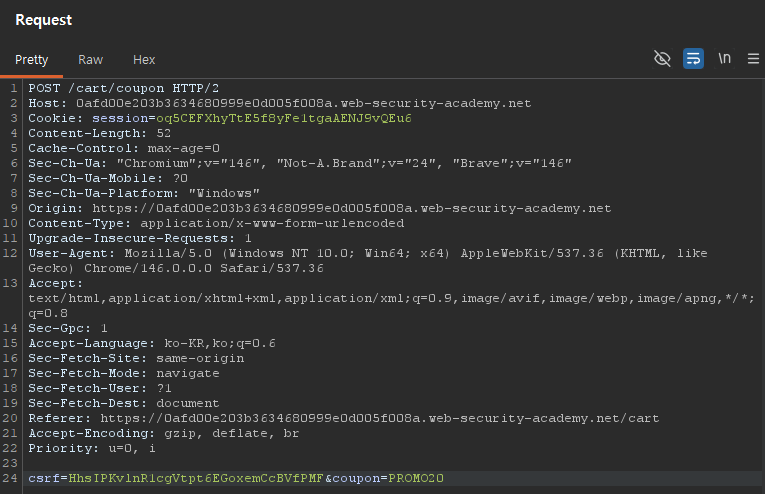765x494 pixels.
Task: Click the PROMO20 coupon value
Action: pos(416,479)
